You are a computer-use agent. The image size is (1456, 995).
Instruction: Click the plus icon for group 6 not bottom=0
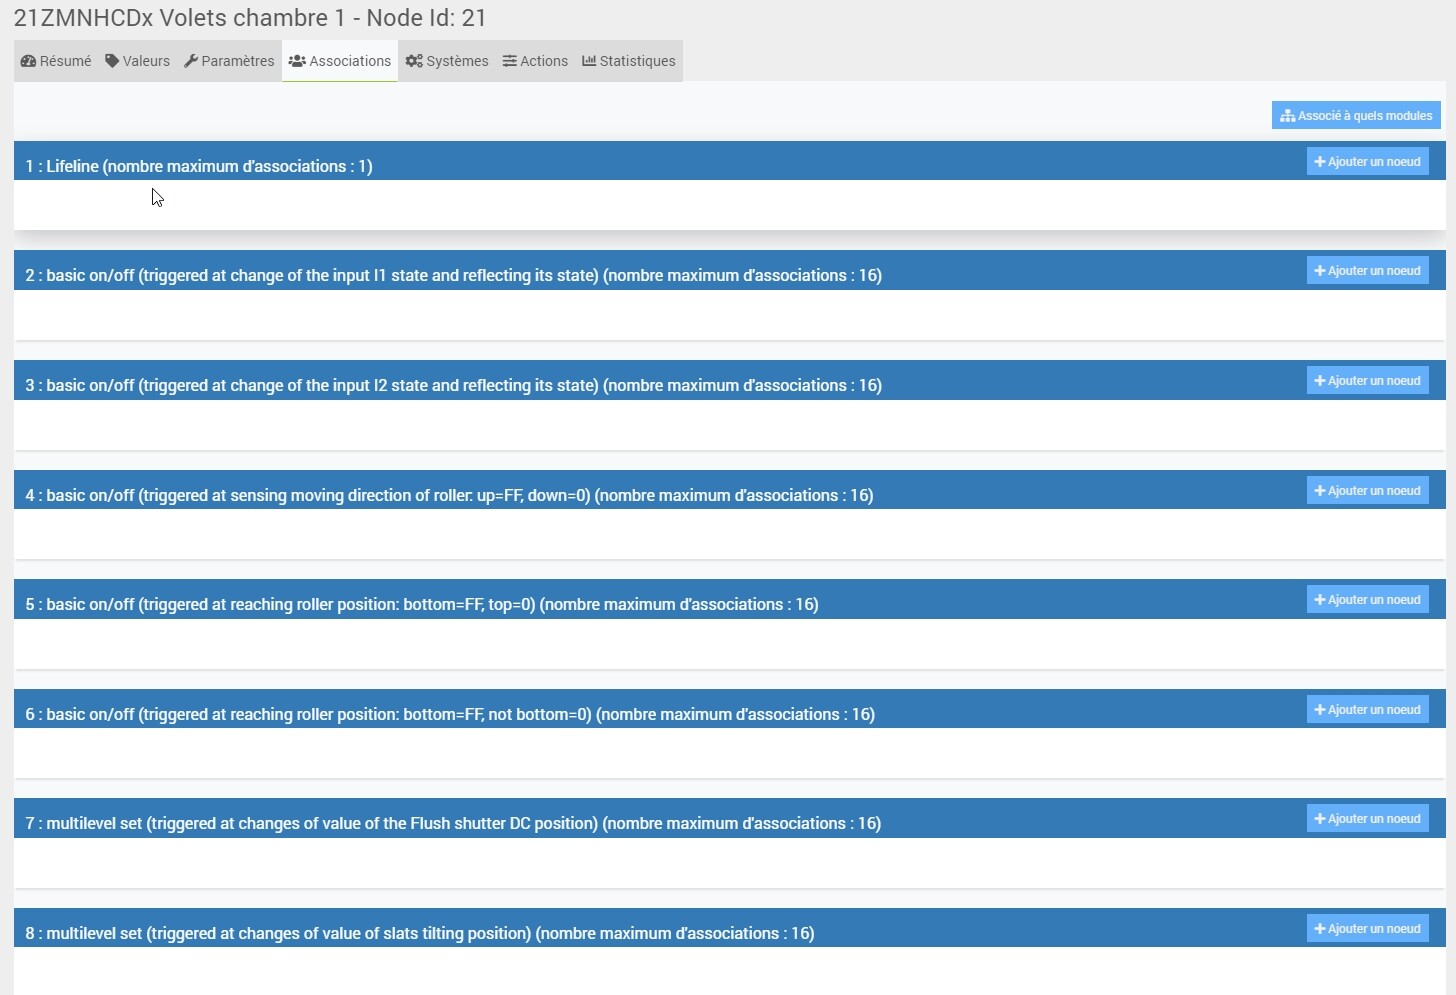[1320, 710]
